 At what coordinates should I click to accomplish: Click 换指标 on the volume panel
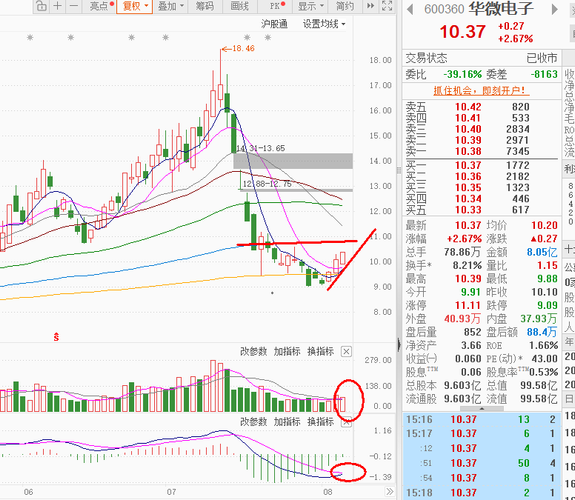coord(321,351)
